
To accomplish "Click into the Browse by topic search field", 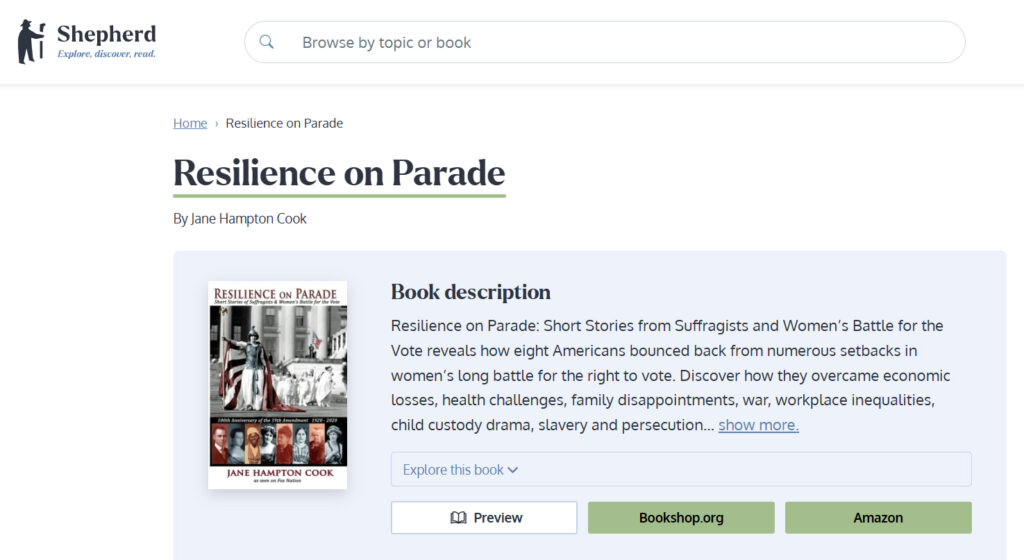I will point(605,42).
